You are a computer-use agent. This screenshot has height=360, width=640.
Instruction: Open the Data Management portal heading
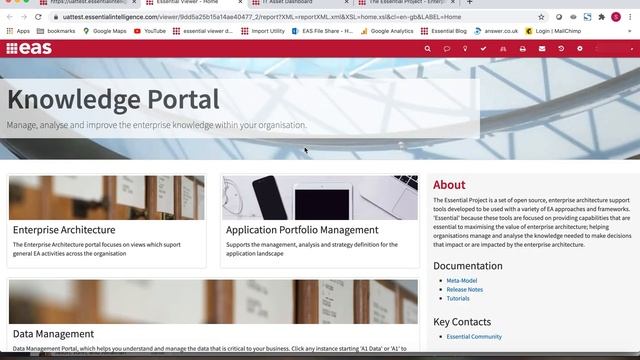(x=53, y=334)
